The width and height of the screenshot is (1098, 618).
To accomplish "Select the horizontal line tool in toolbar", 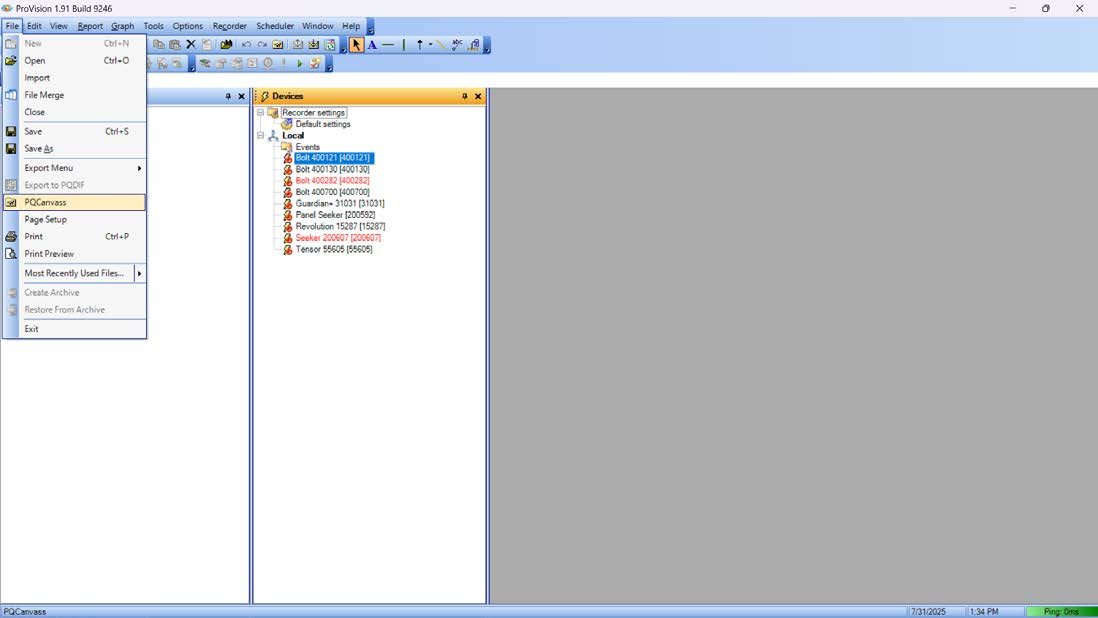I will pyautogui.click(x=388, y=45).
